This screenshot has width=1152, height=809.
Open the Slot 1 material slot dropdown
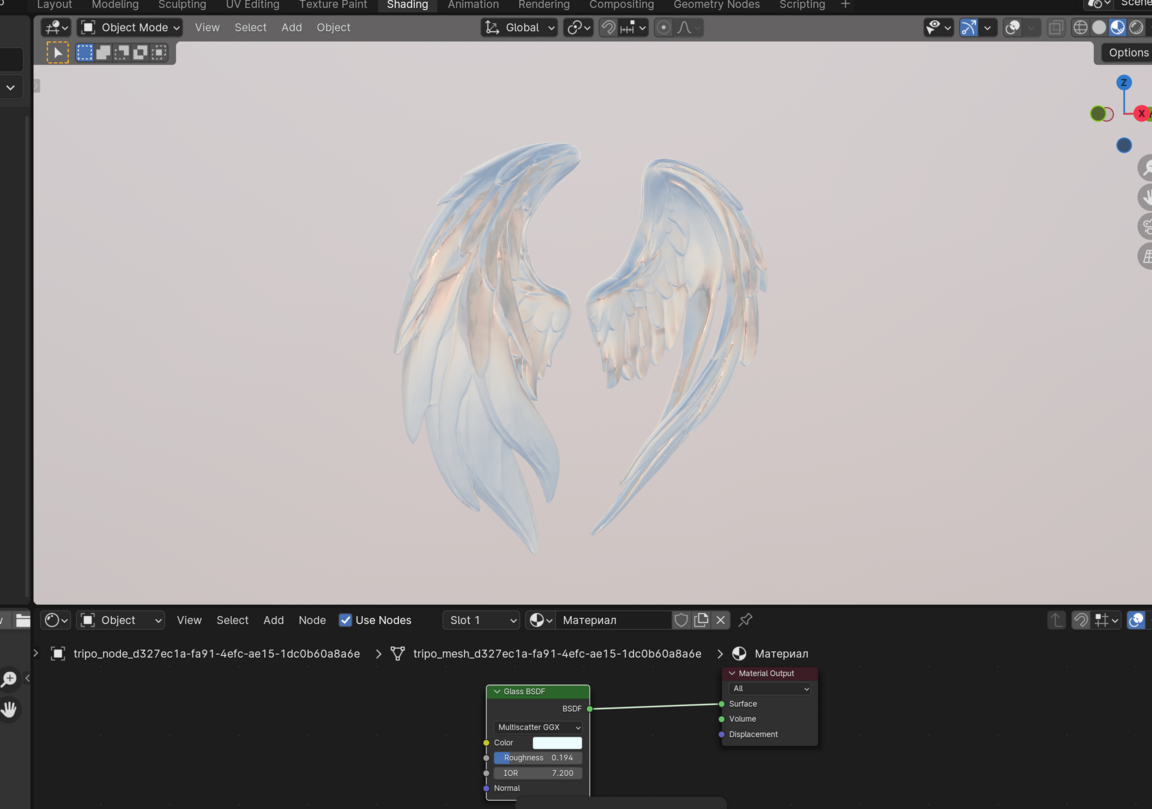(482, 620)
